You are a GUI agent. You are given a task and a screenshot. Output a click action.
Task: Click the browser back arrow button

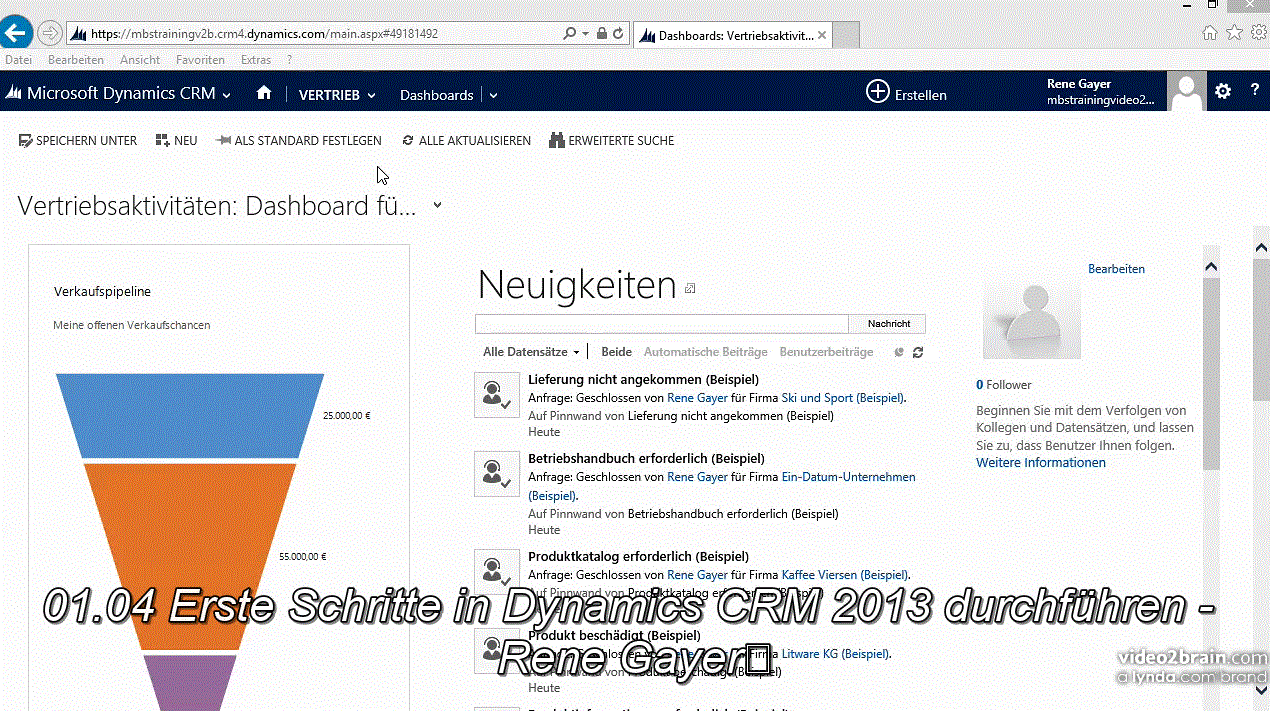coord(16,32)
